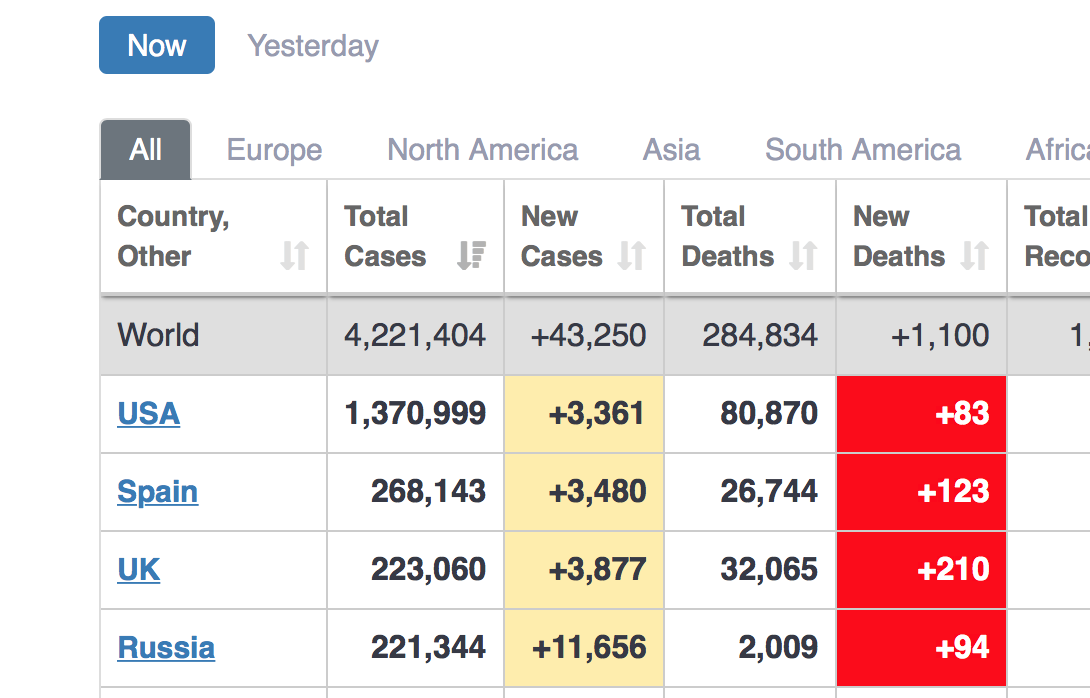Sort by New Deaths arrows icon
The image size is (1090, 698).
974,256
